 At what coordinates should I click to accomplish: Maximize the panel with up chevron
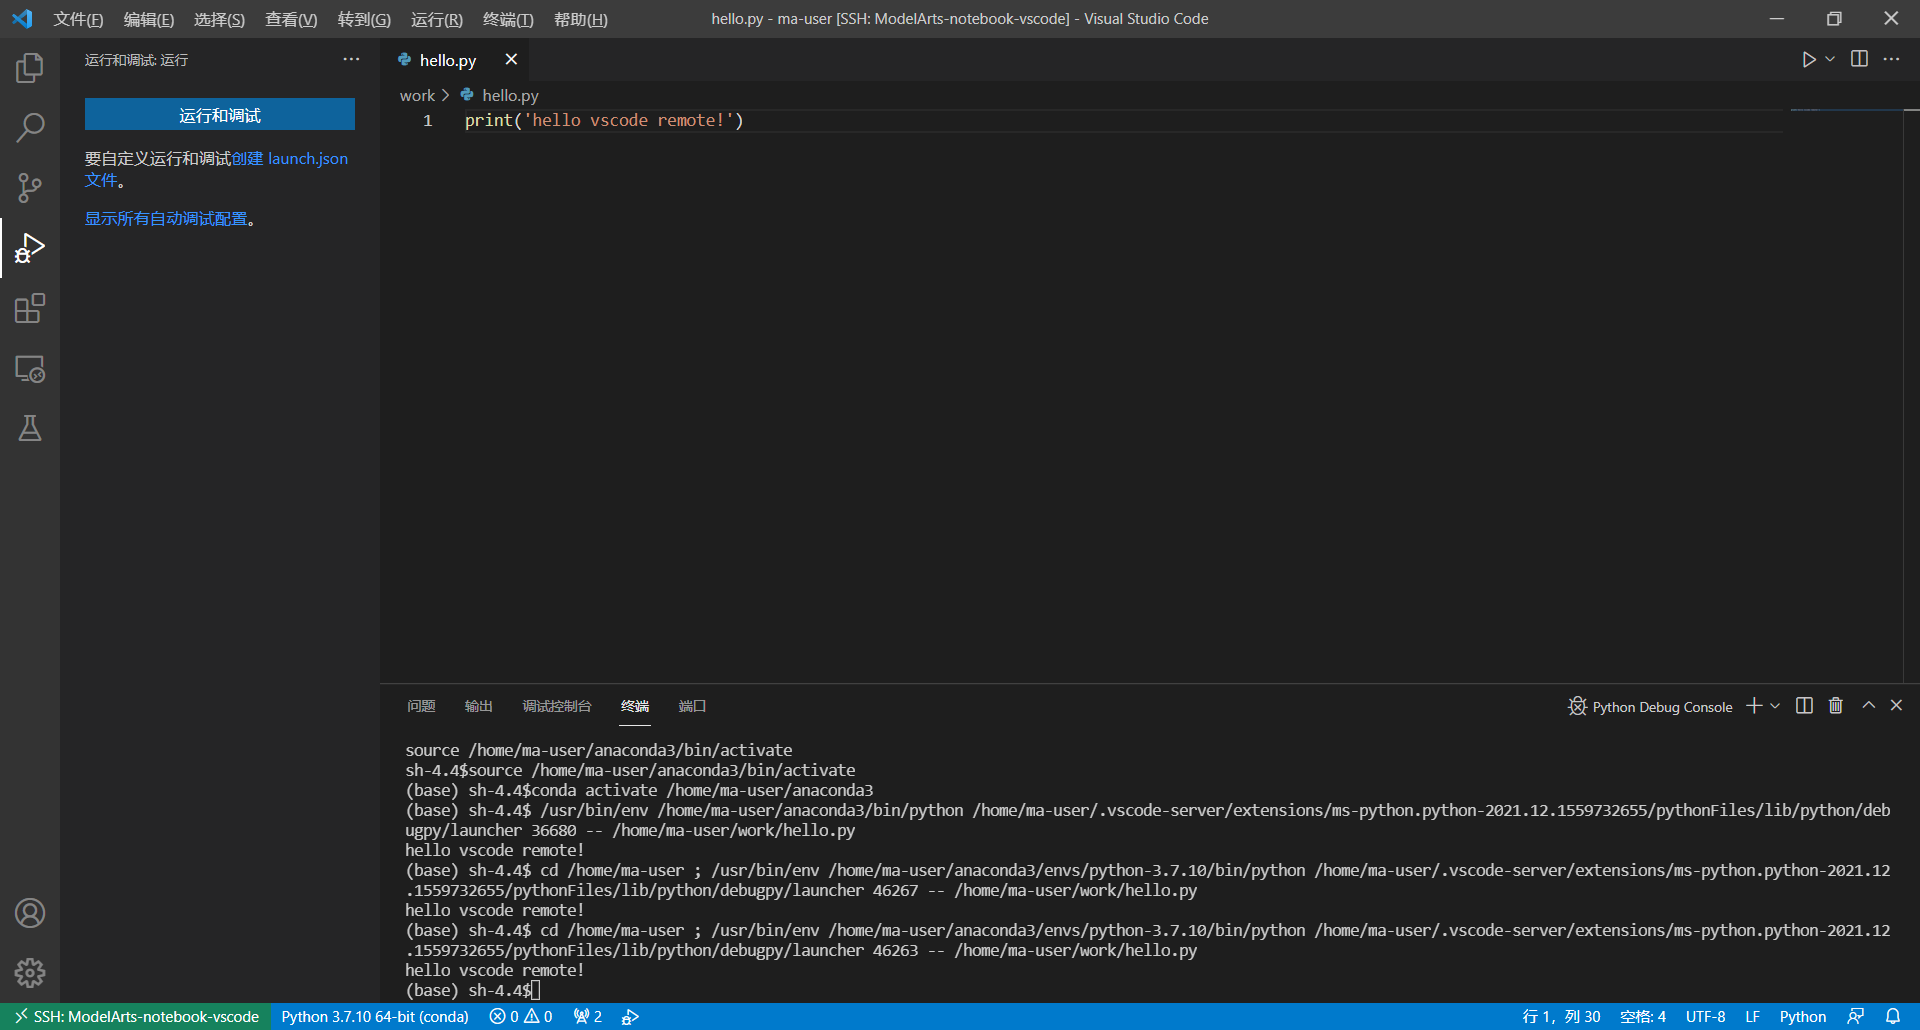click(1868, 706)
